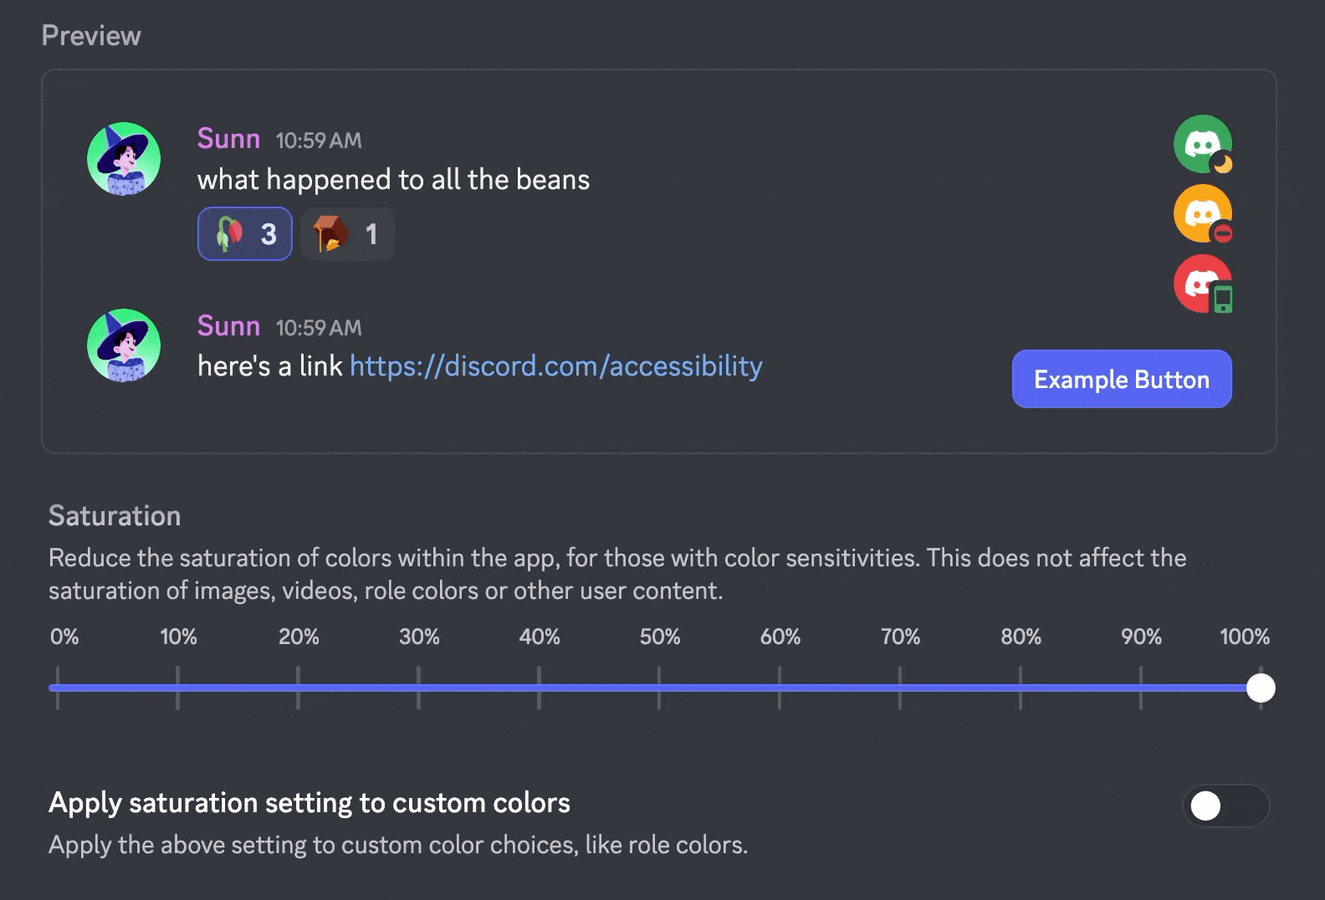Click the 10:59 AM timestamp on the first message
This screenshot has width=1325, height=900.
pos(317,140)
